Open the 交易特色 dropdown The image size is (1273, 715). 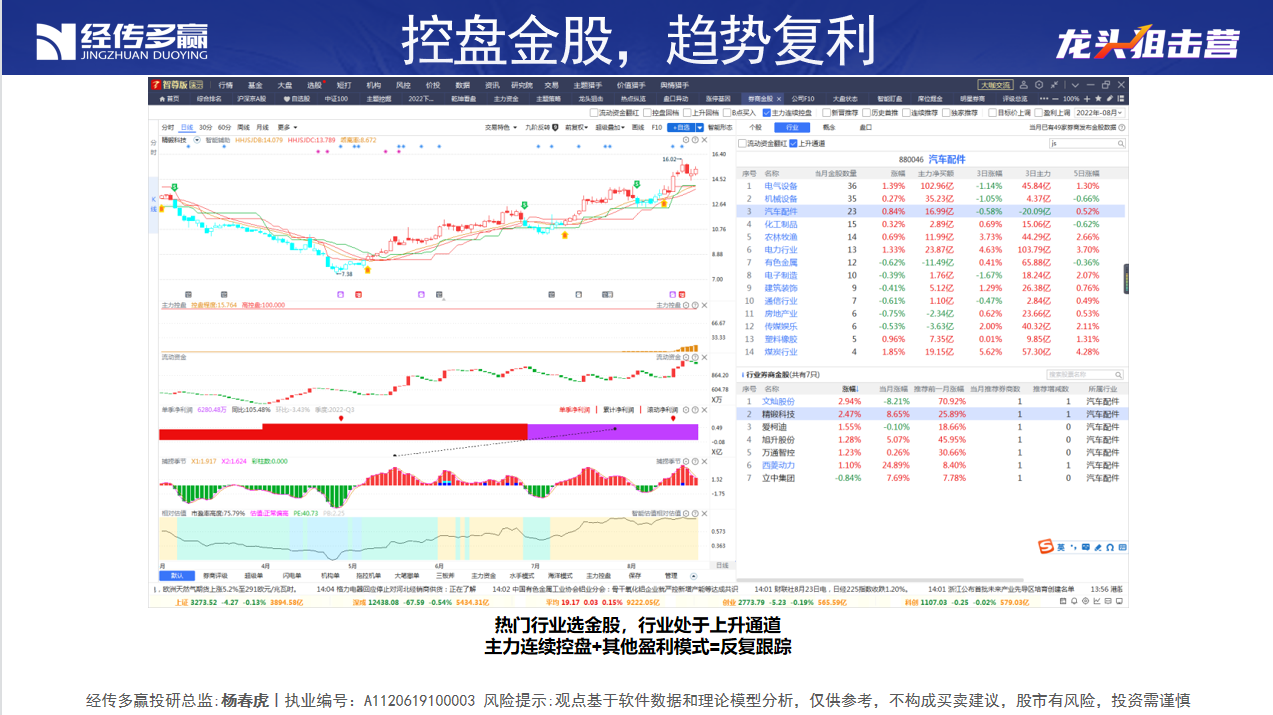click(502, 128)
